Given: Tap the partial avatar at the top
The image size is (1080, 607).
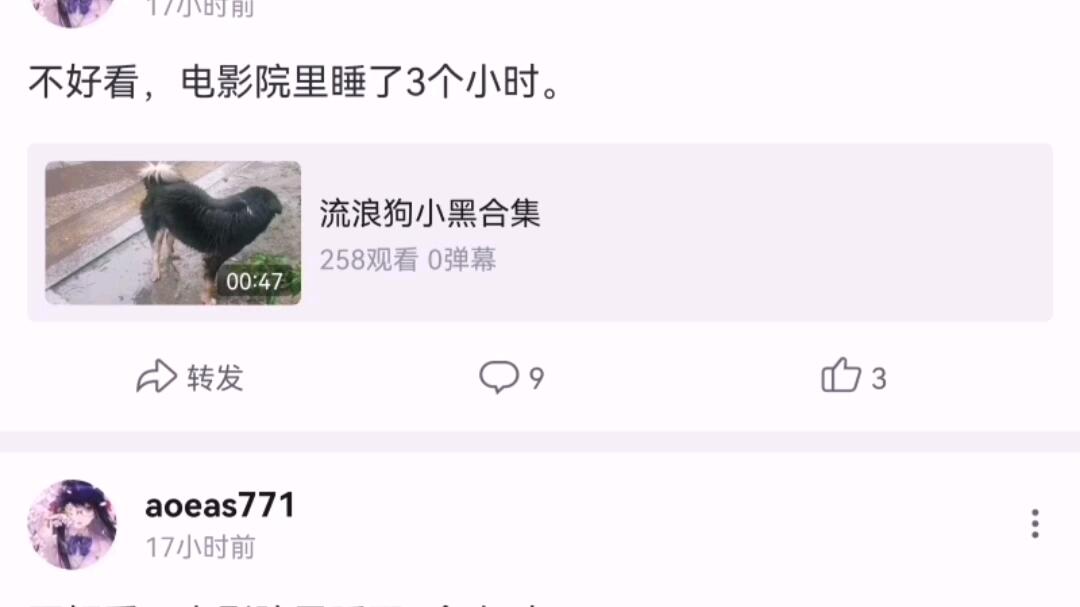Looking at the screenshot, I should pos(72,12).
